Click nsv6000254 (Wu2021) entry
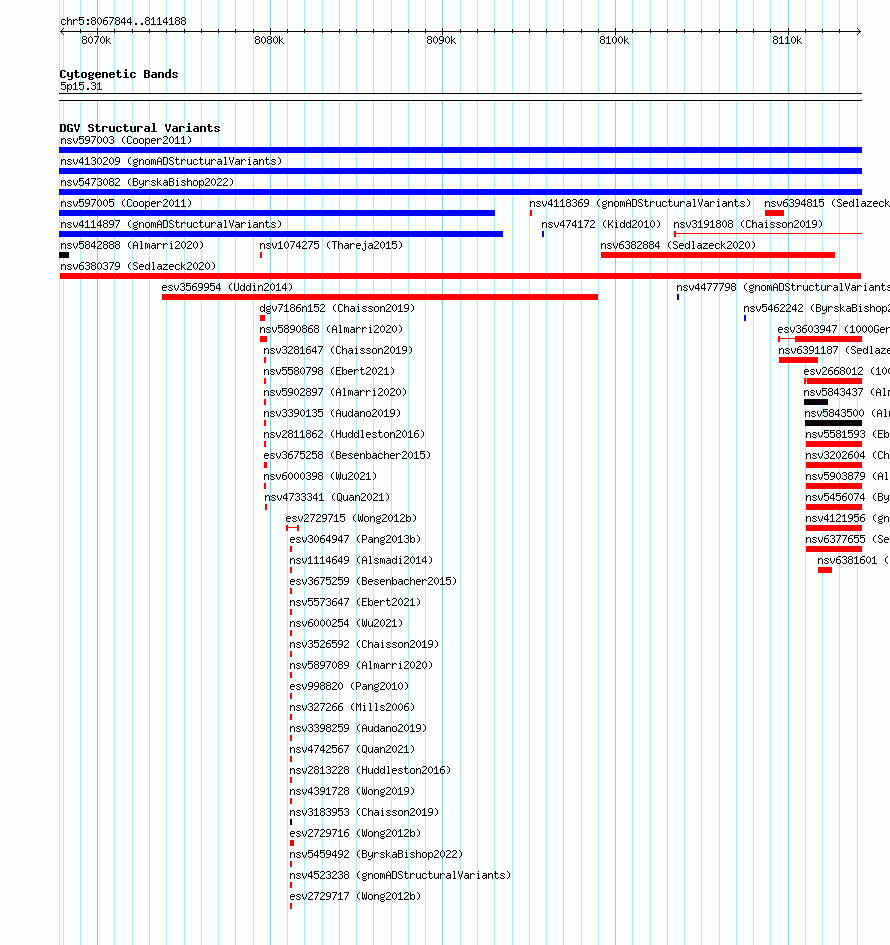 (x=346, y=624)
